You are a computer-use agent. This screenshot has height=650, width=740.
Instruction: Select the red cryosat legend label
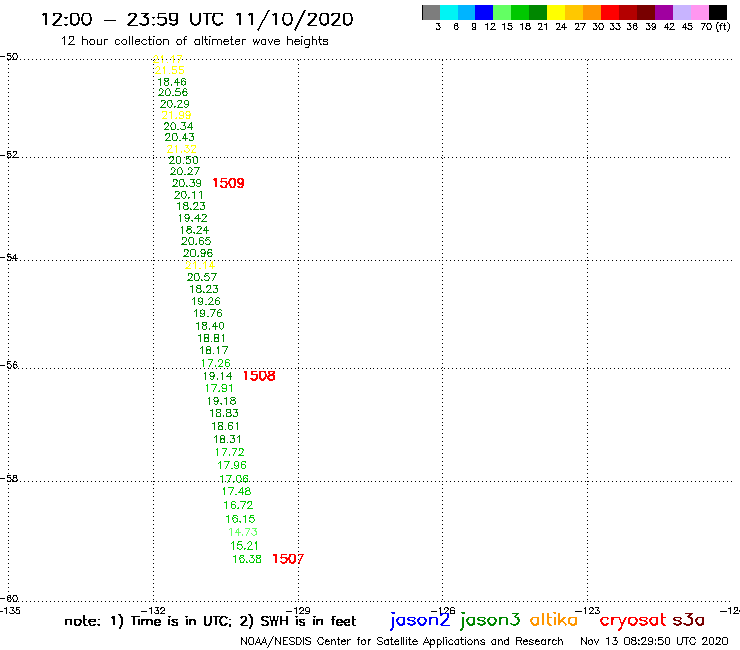pos(633,620)
